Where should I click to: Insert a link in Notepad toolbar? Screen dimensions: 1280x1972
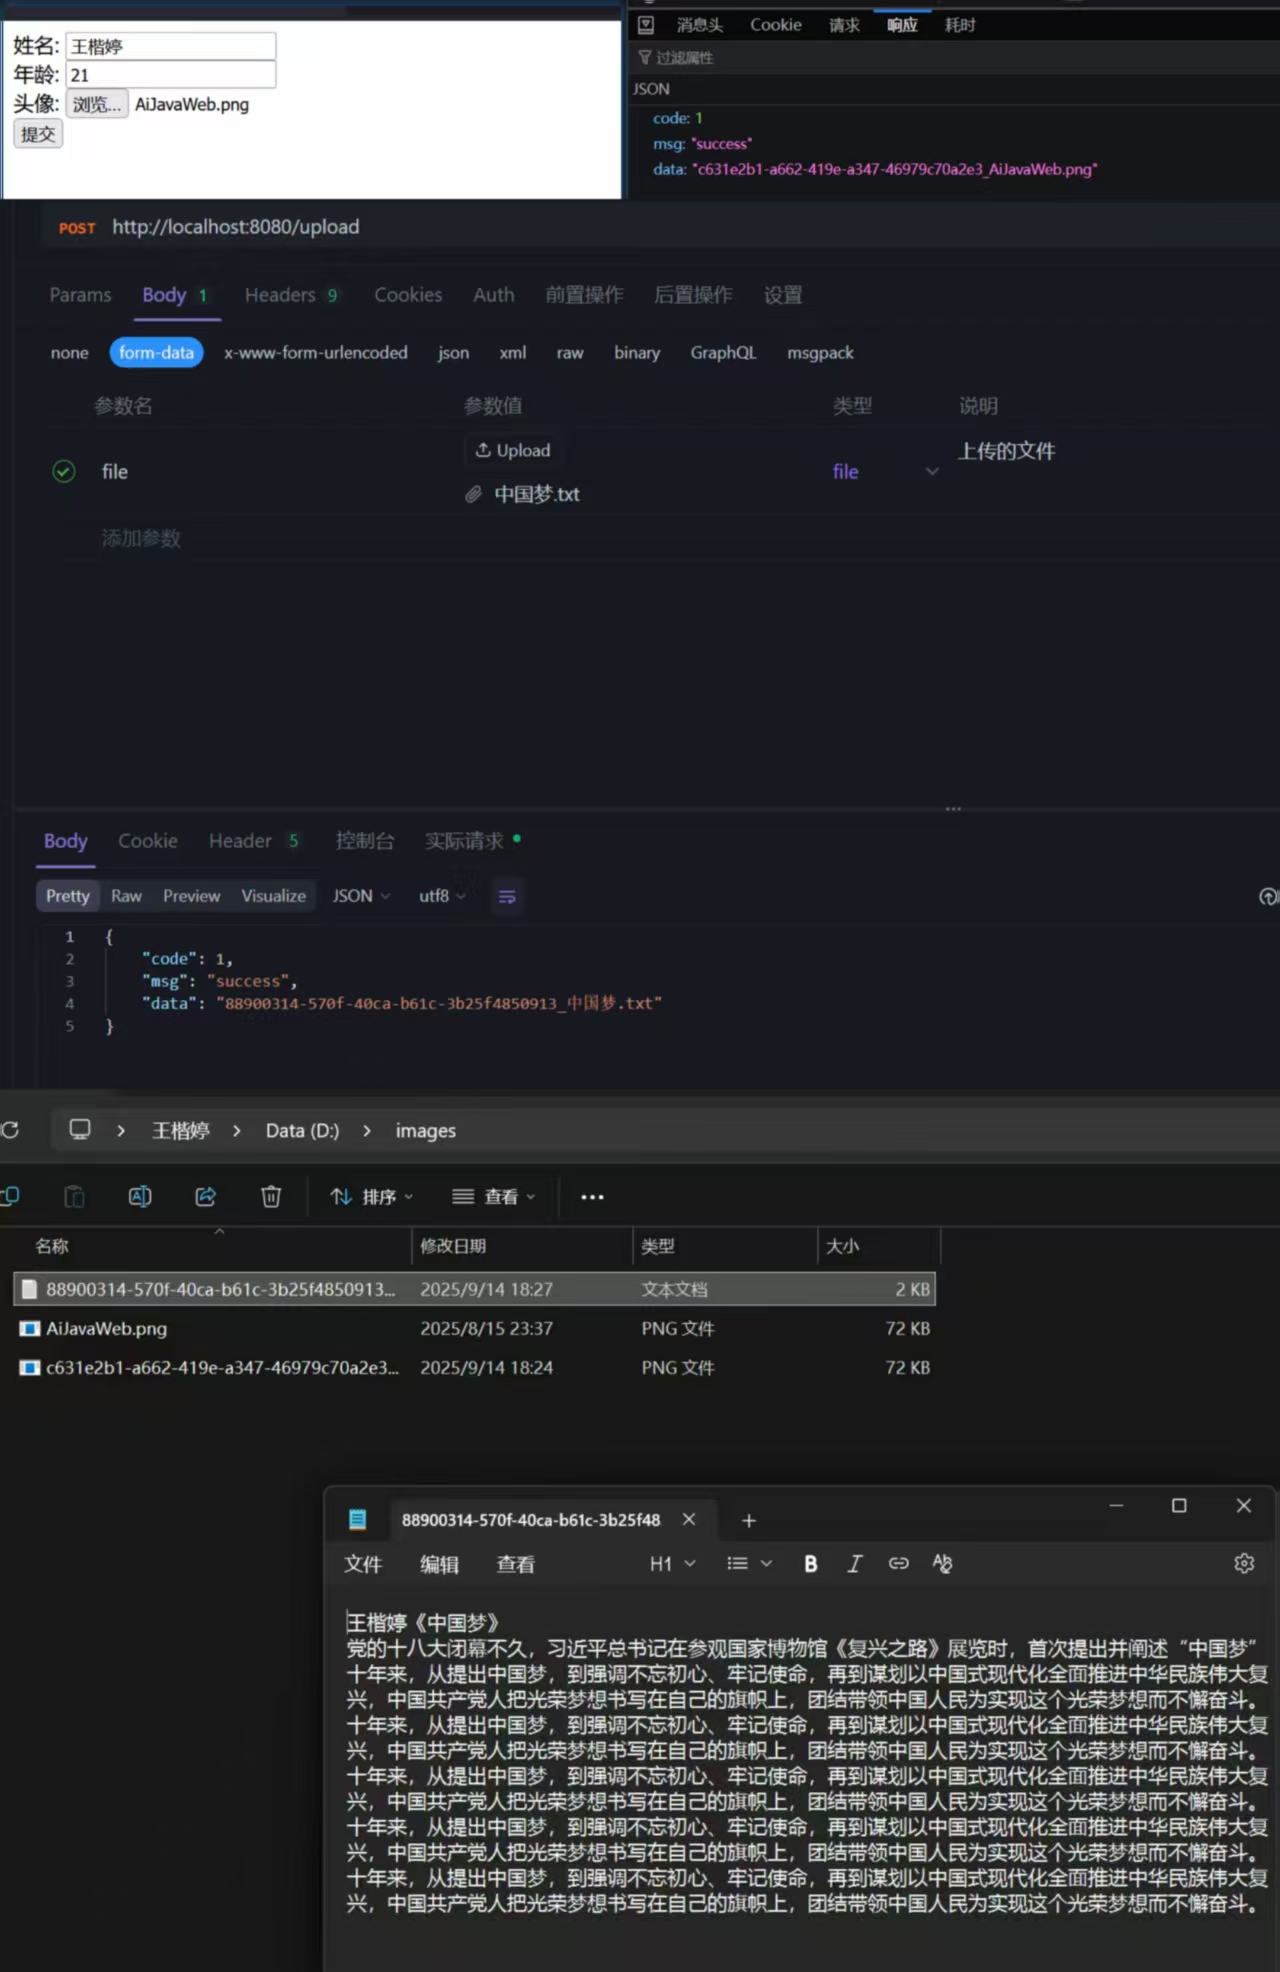click(898, 1564)
